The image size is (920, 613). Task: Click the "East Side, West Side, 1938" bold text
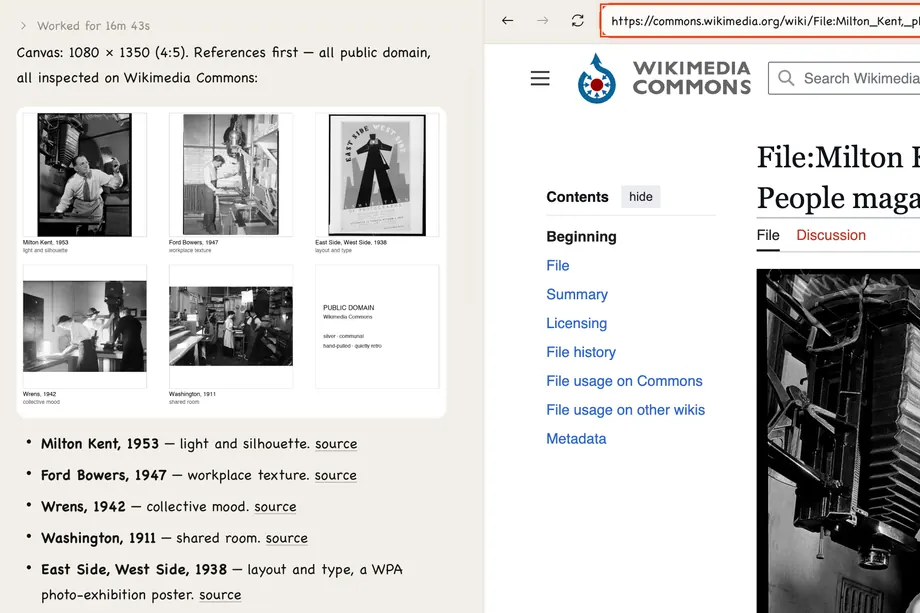pyautogui.click(x=134, y=570)
